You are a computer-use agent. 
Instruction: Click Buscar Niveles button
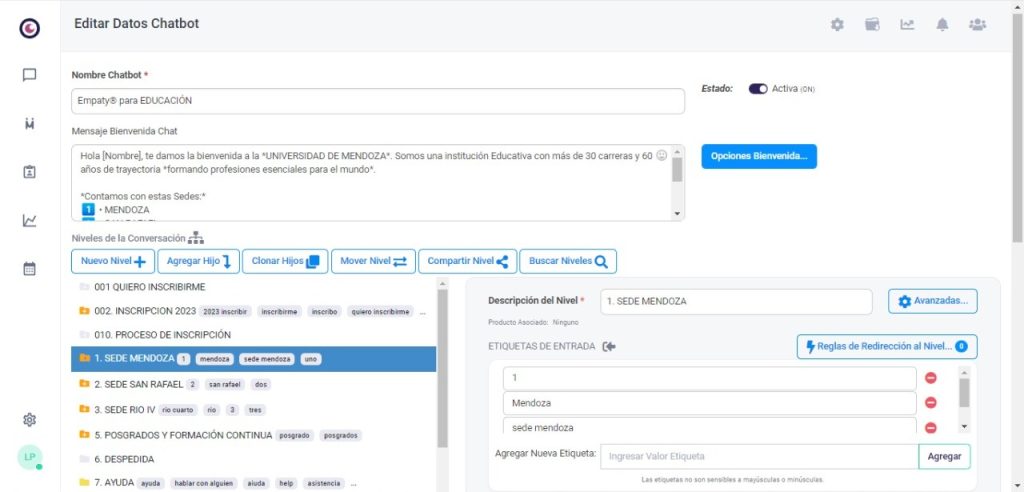pos(568,261)
